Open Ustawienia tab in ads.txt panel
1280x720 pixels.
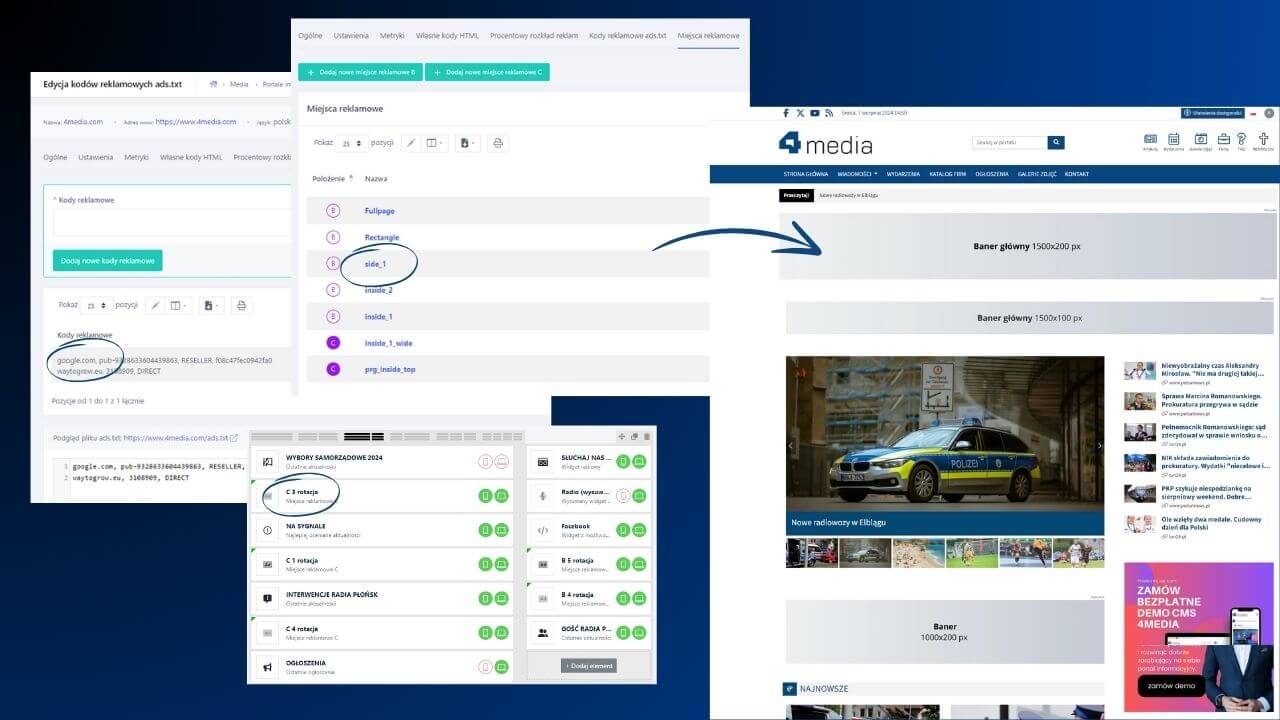coord(96,157)
